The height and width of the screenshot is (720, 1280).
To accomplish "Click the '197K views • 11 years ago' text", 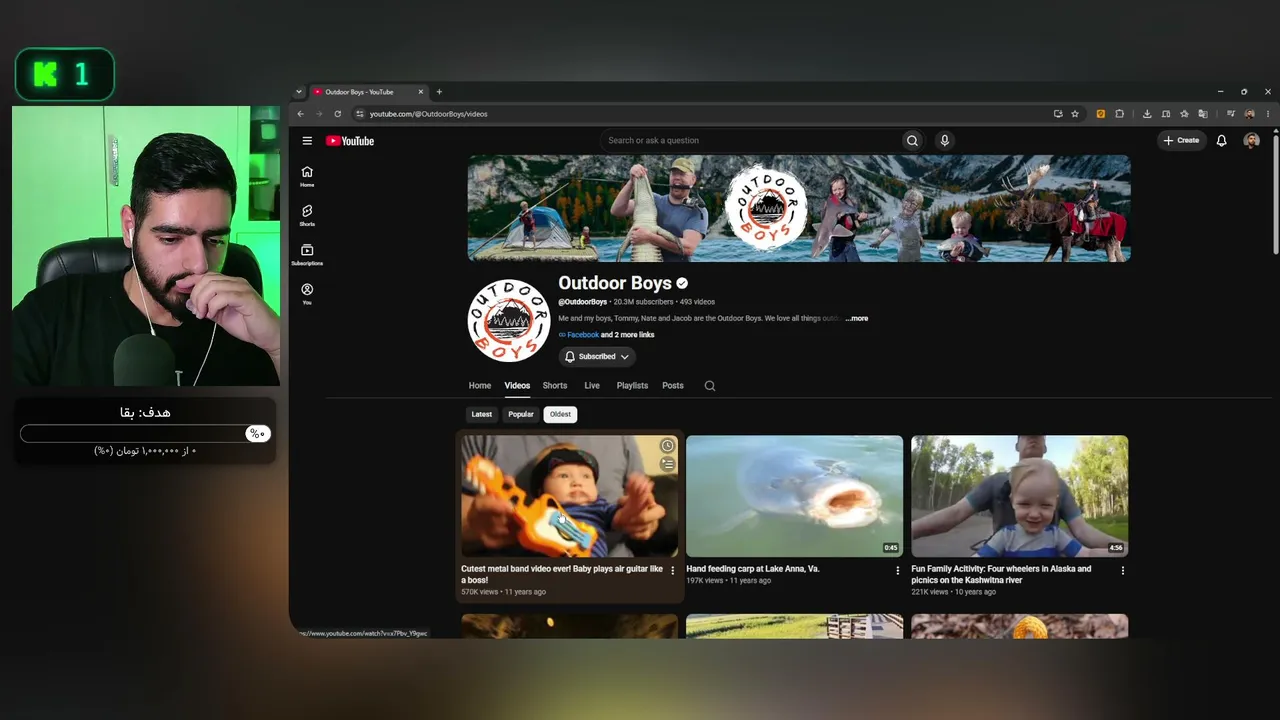I will [728, 581].
